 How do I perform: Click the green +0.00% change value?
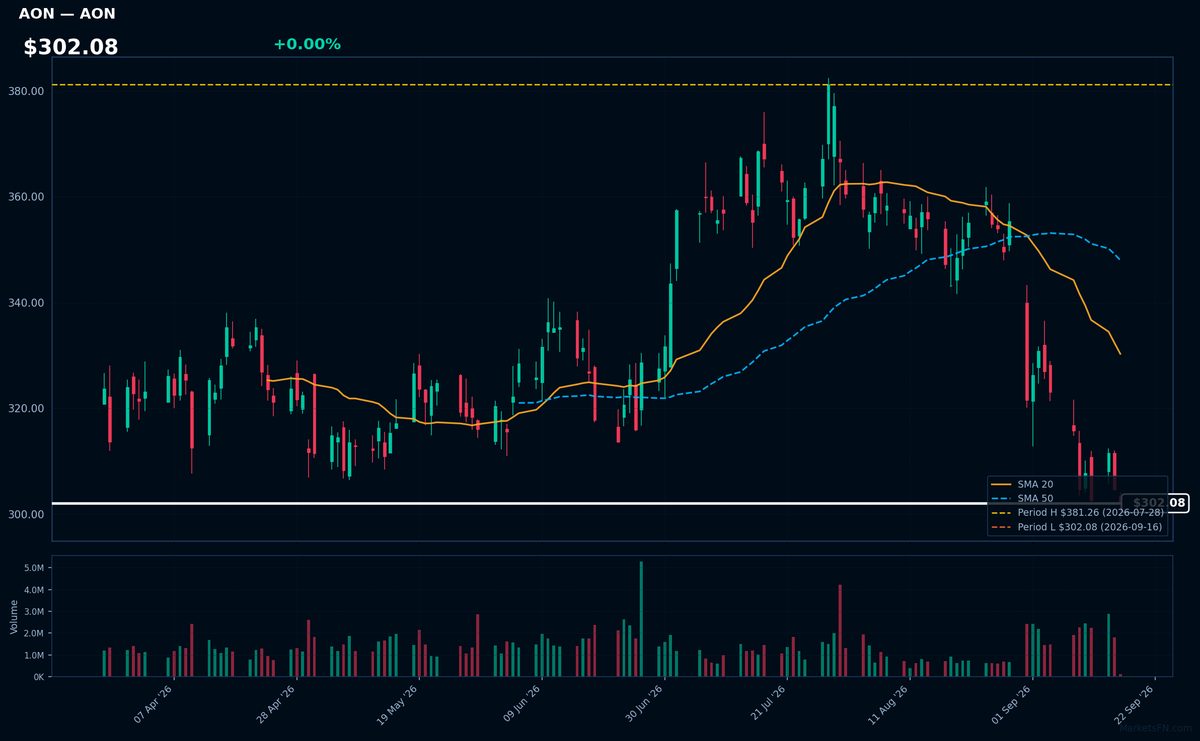(307, 44)
